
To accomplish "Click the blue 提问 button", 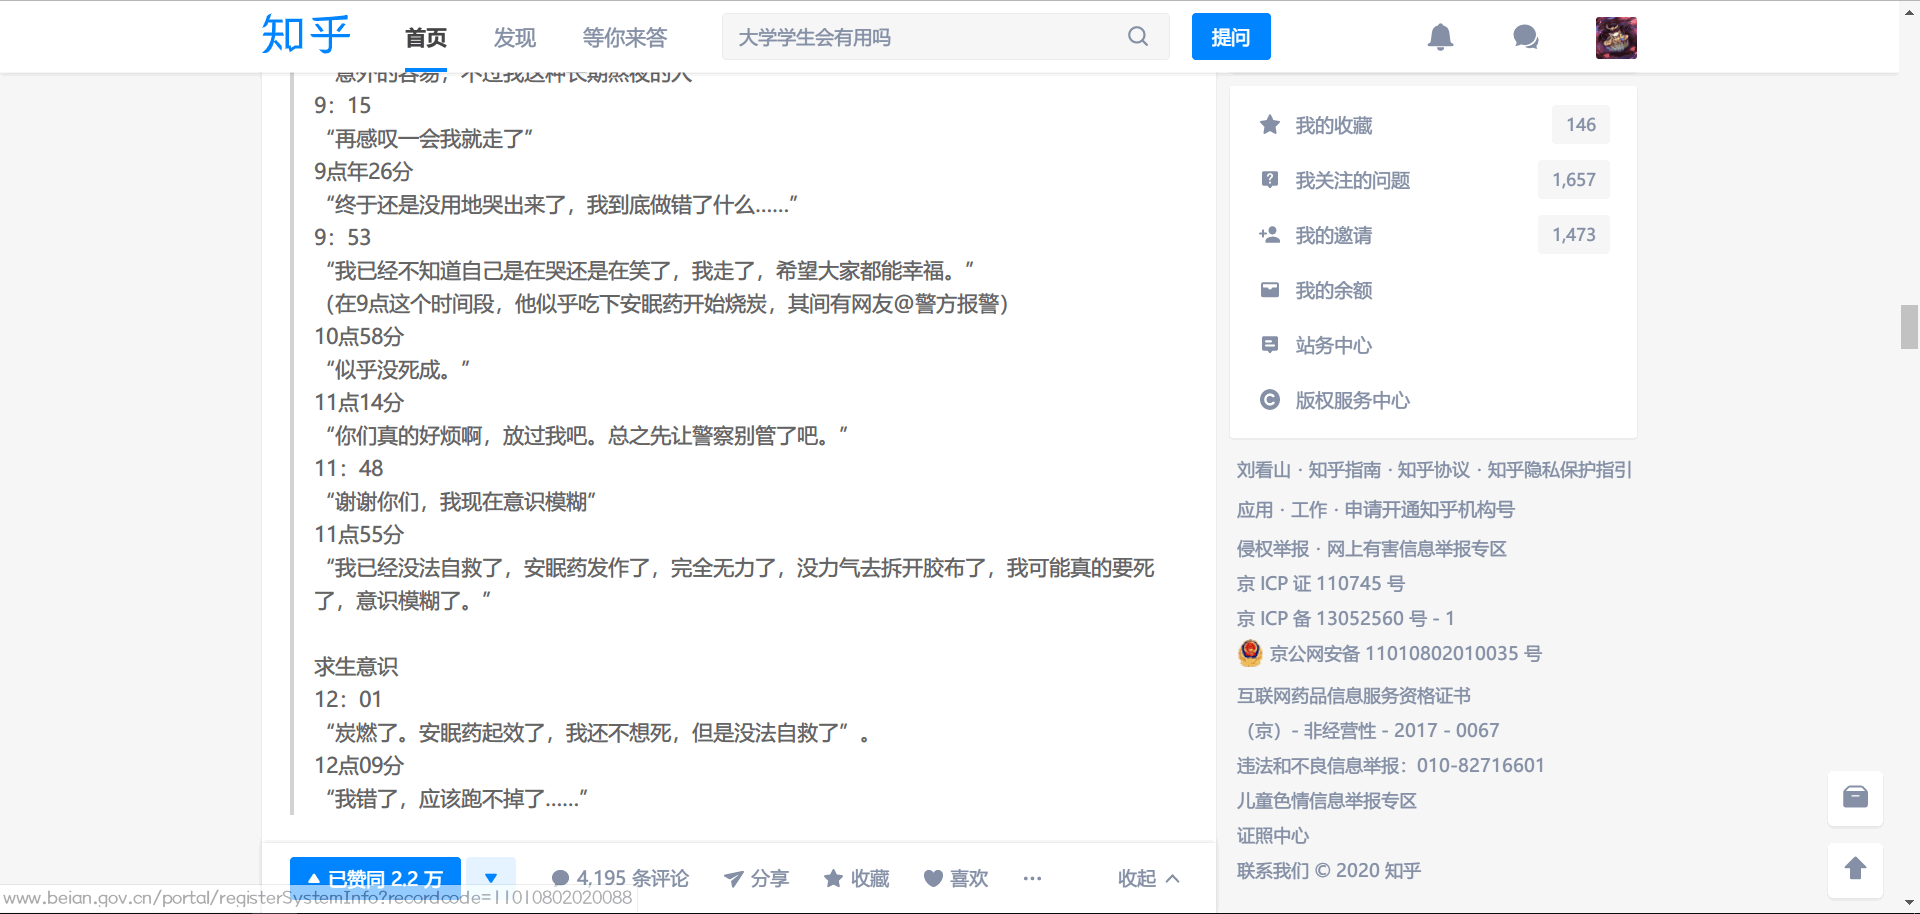I will pyautogui.click(x=1230, y=37).
